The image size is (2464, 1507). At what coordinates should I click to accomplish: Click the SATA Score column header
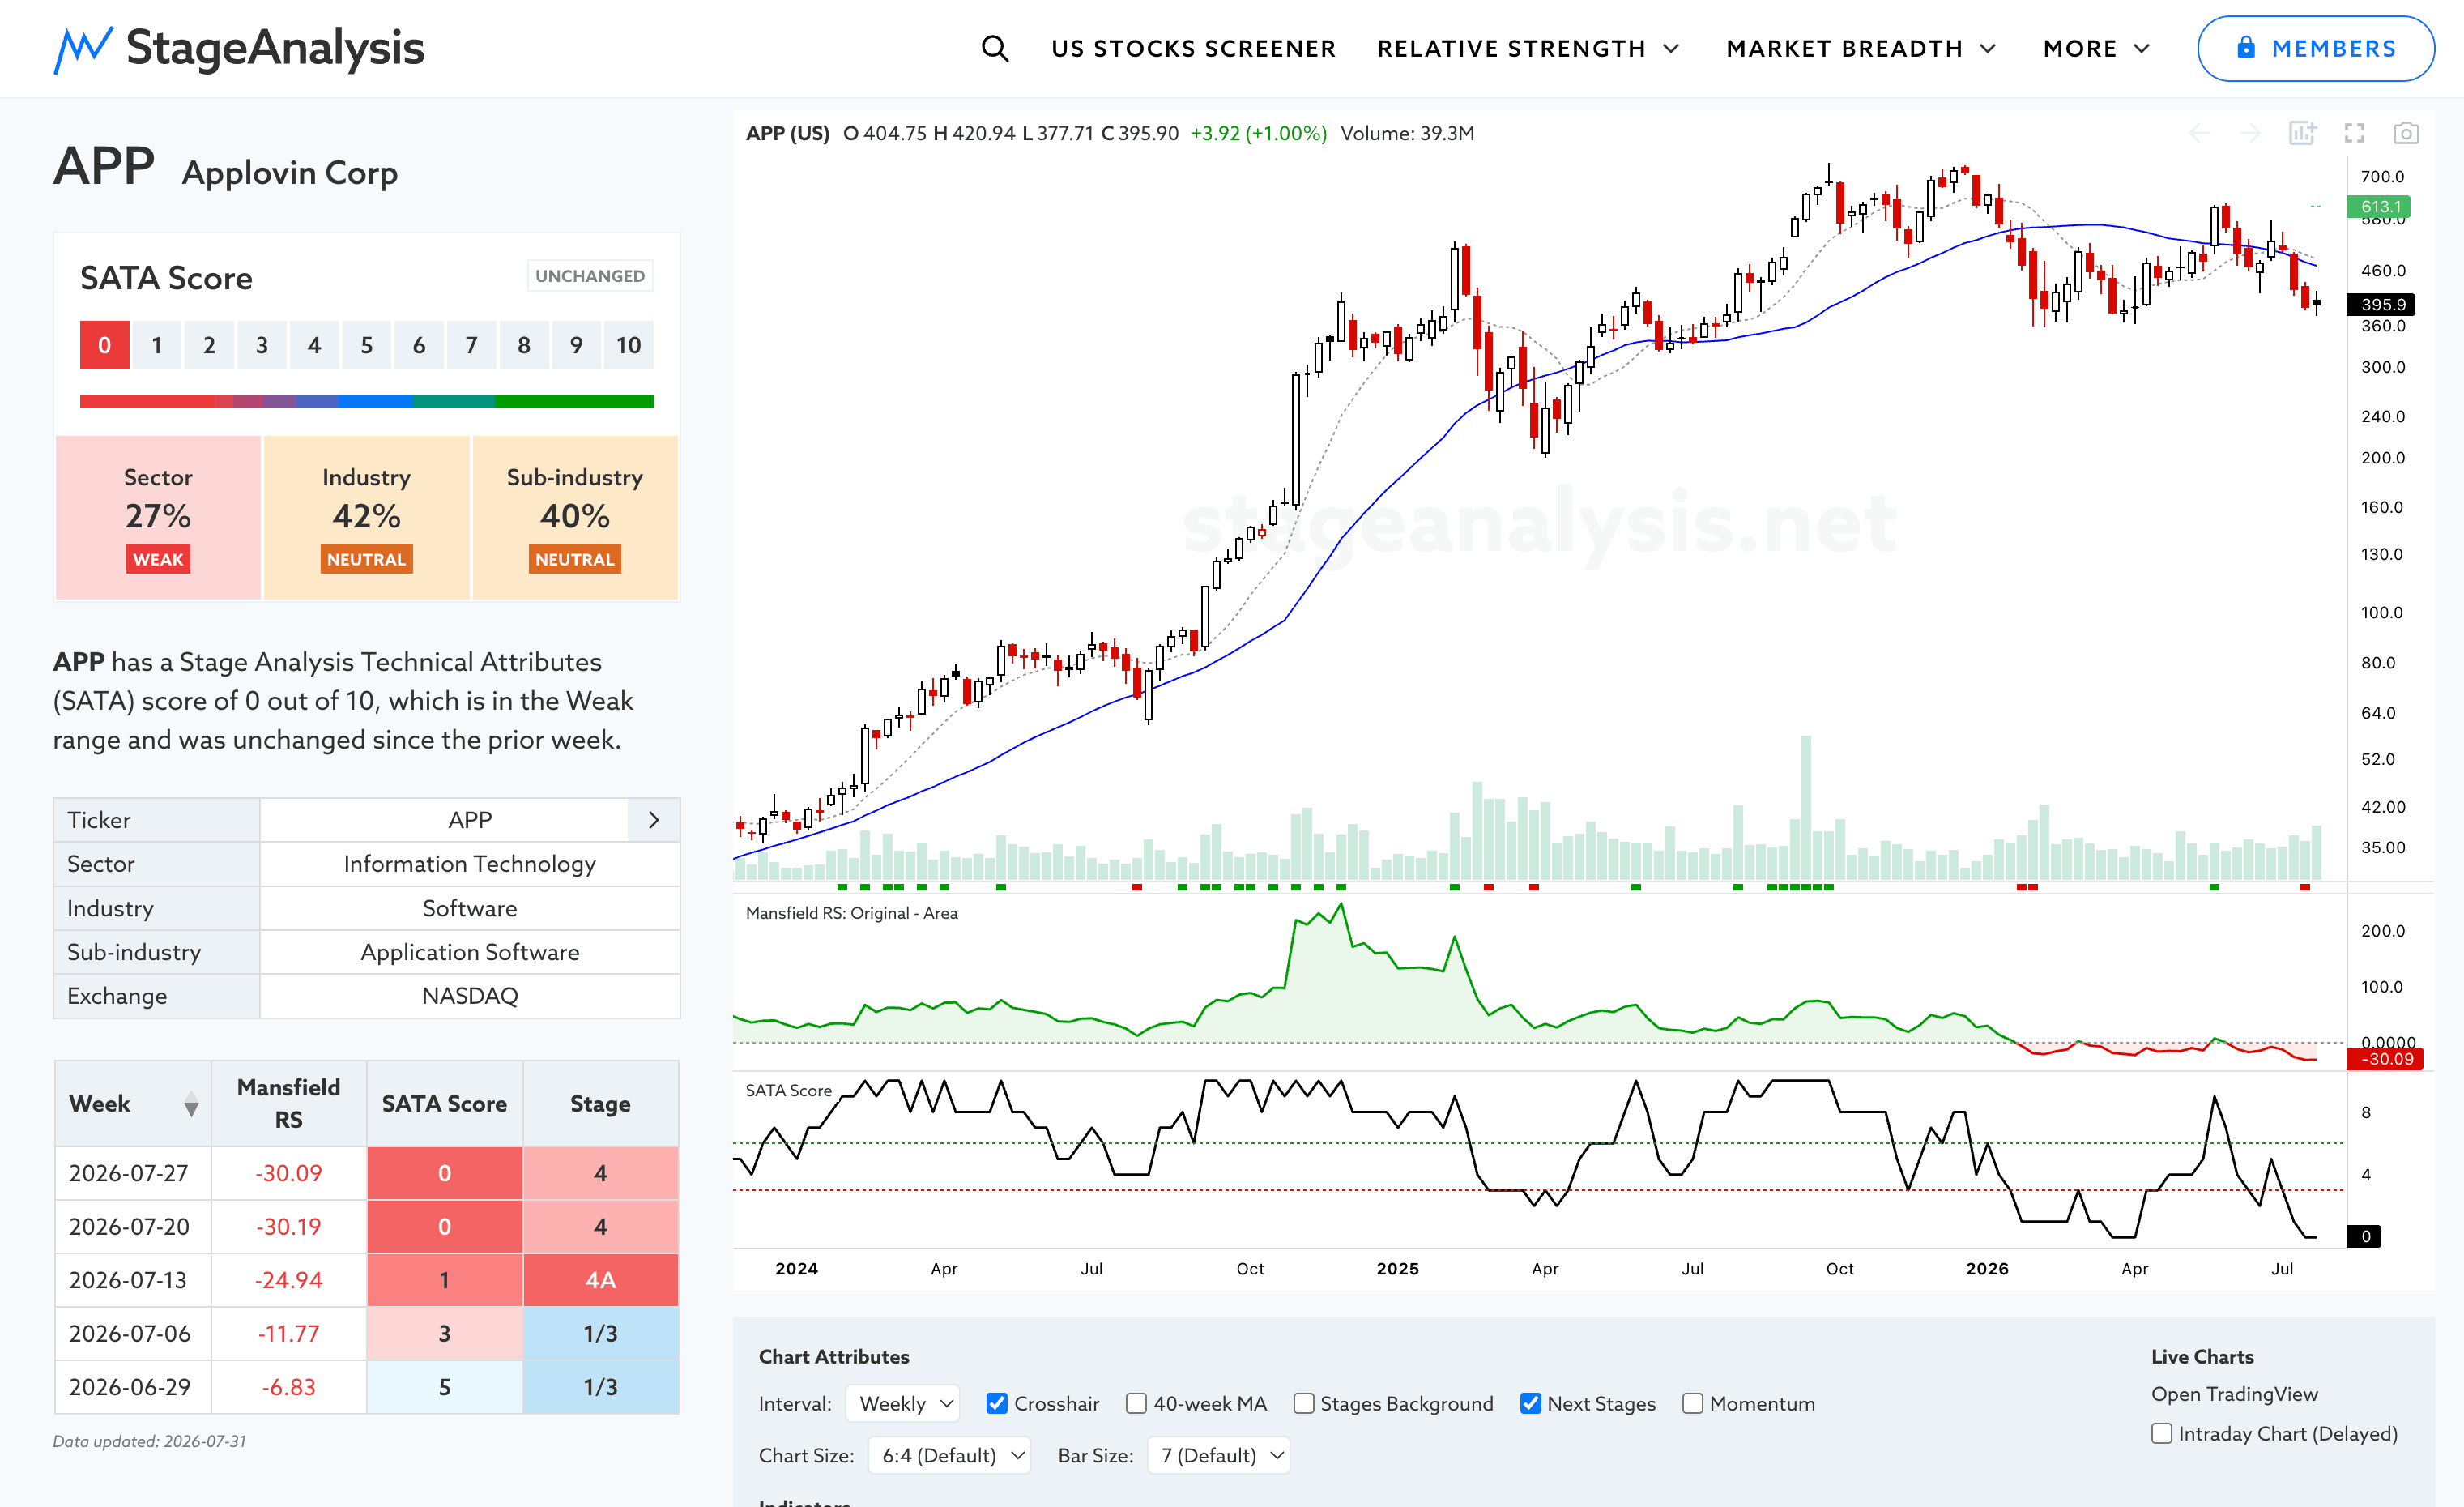(x=445, y=1104)
